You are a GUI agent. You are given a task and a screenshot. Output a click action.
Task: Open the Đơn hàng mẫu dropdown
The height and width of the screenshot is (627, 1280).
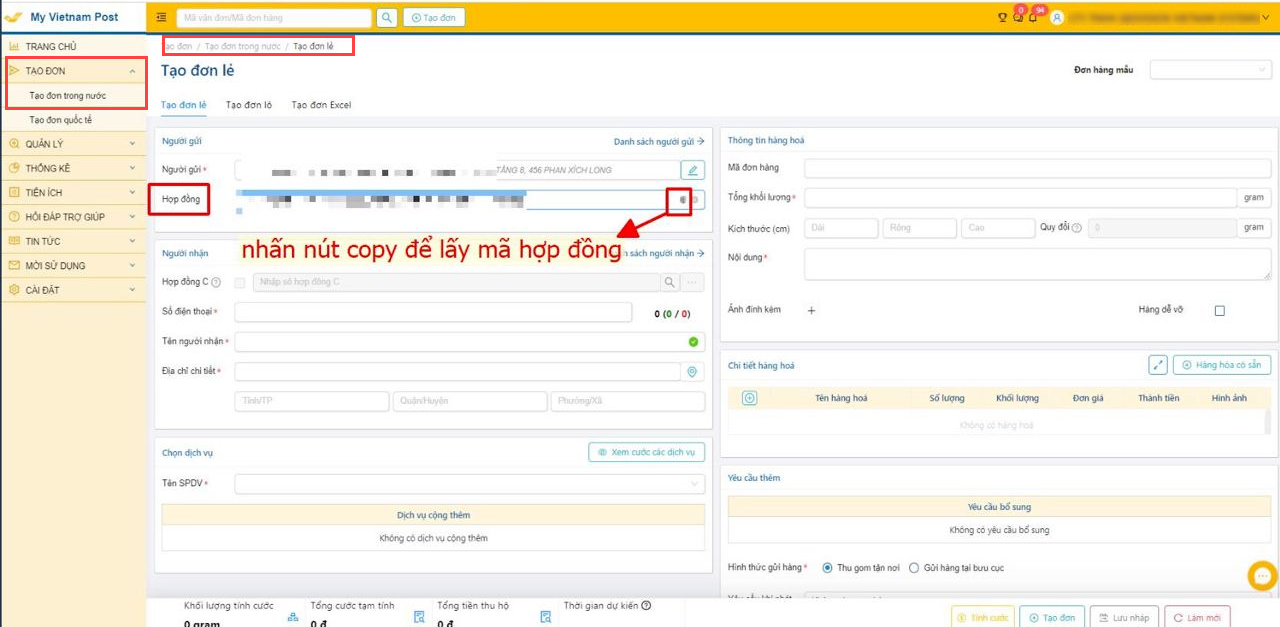tap(1210, 70)
